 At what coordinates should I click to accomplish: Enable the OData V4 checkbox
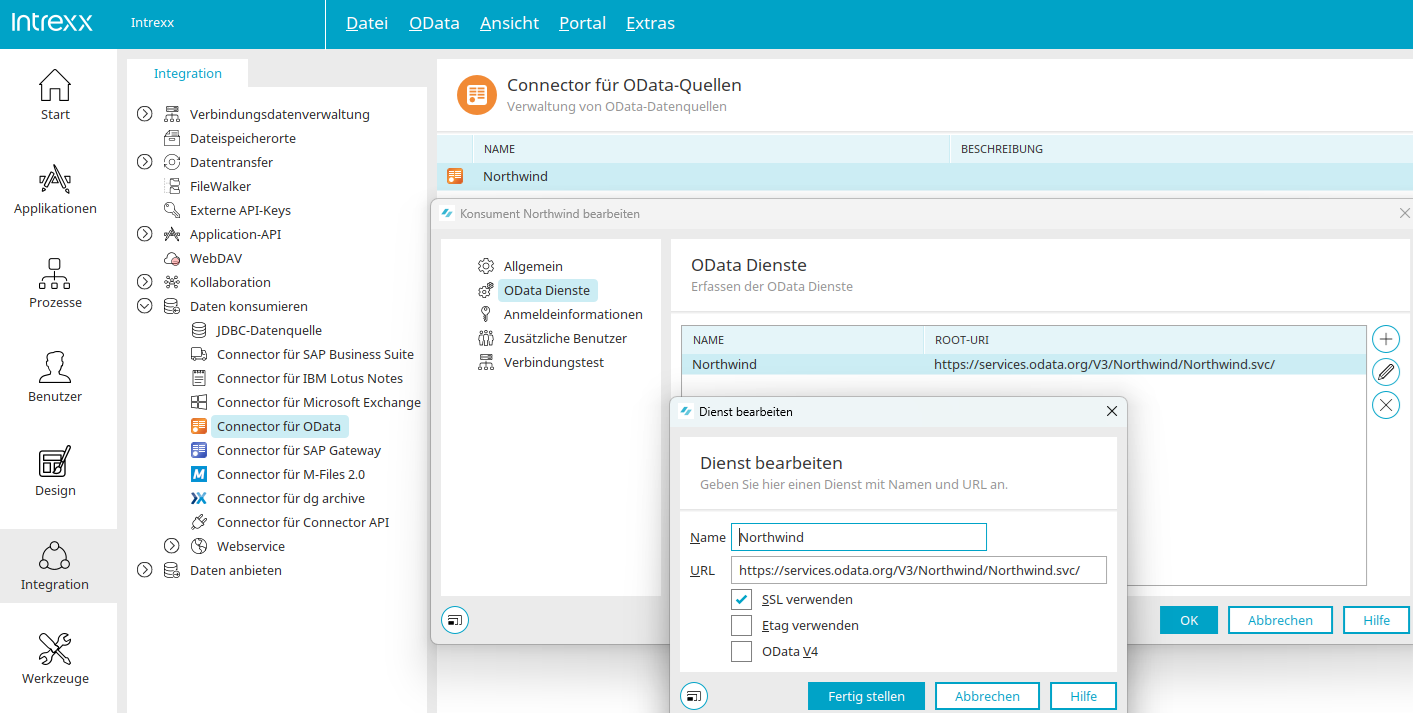click(x=741, y=652)
